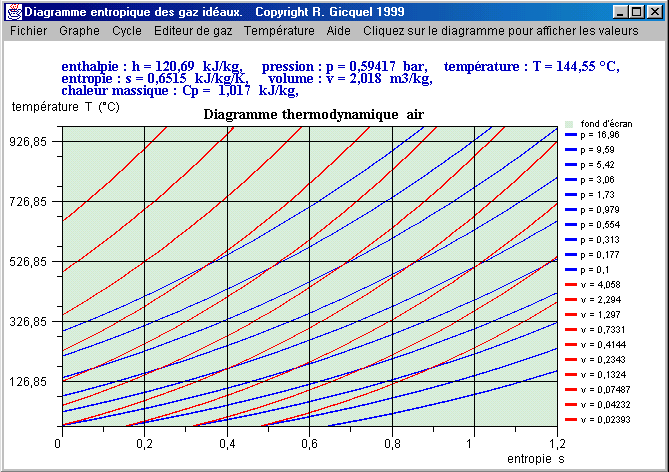Click the 0,6 entropy axis label
Image resolution: width=669 pixels, height=472 pixels.
tap(310, 444)
